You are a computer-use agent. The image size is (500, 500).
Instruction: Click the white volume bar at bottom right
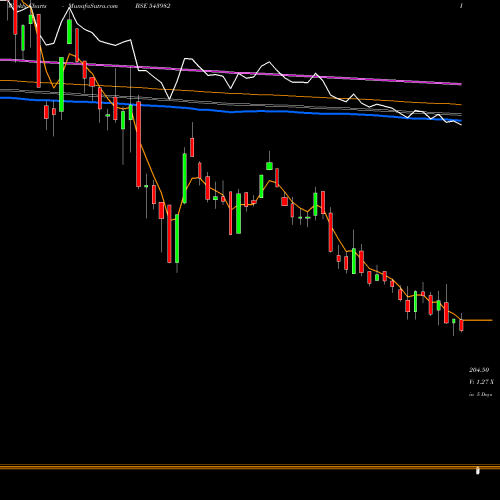pyautogui.click(x=478, y=470)
